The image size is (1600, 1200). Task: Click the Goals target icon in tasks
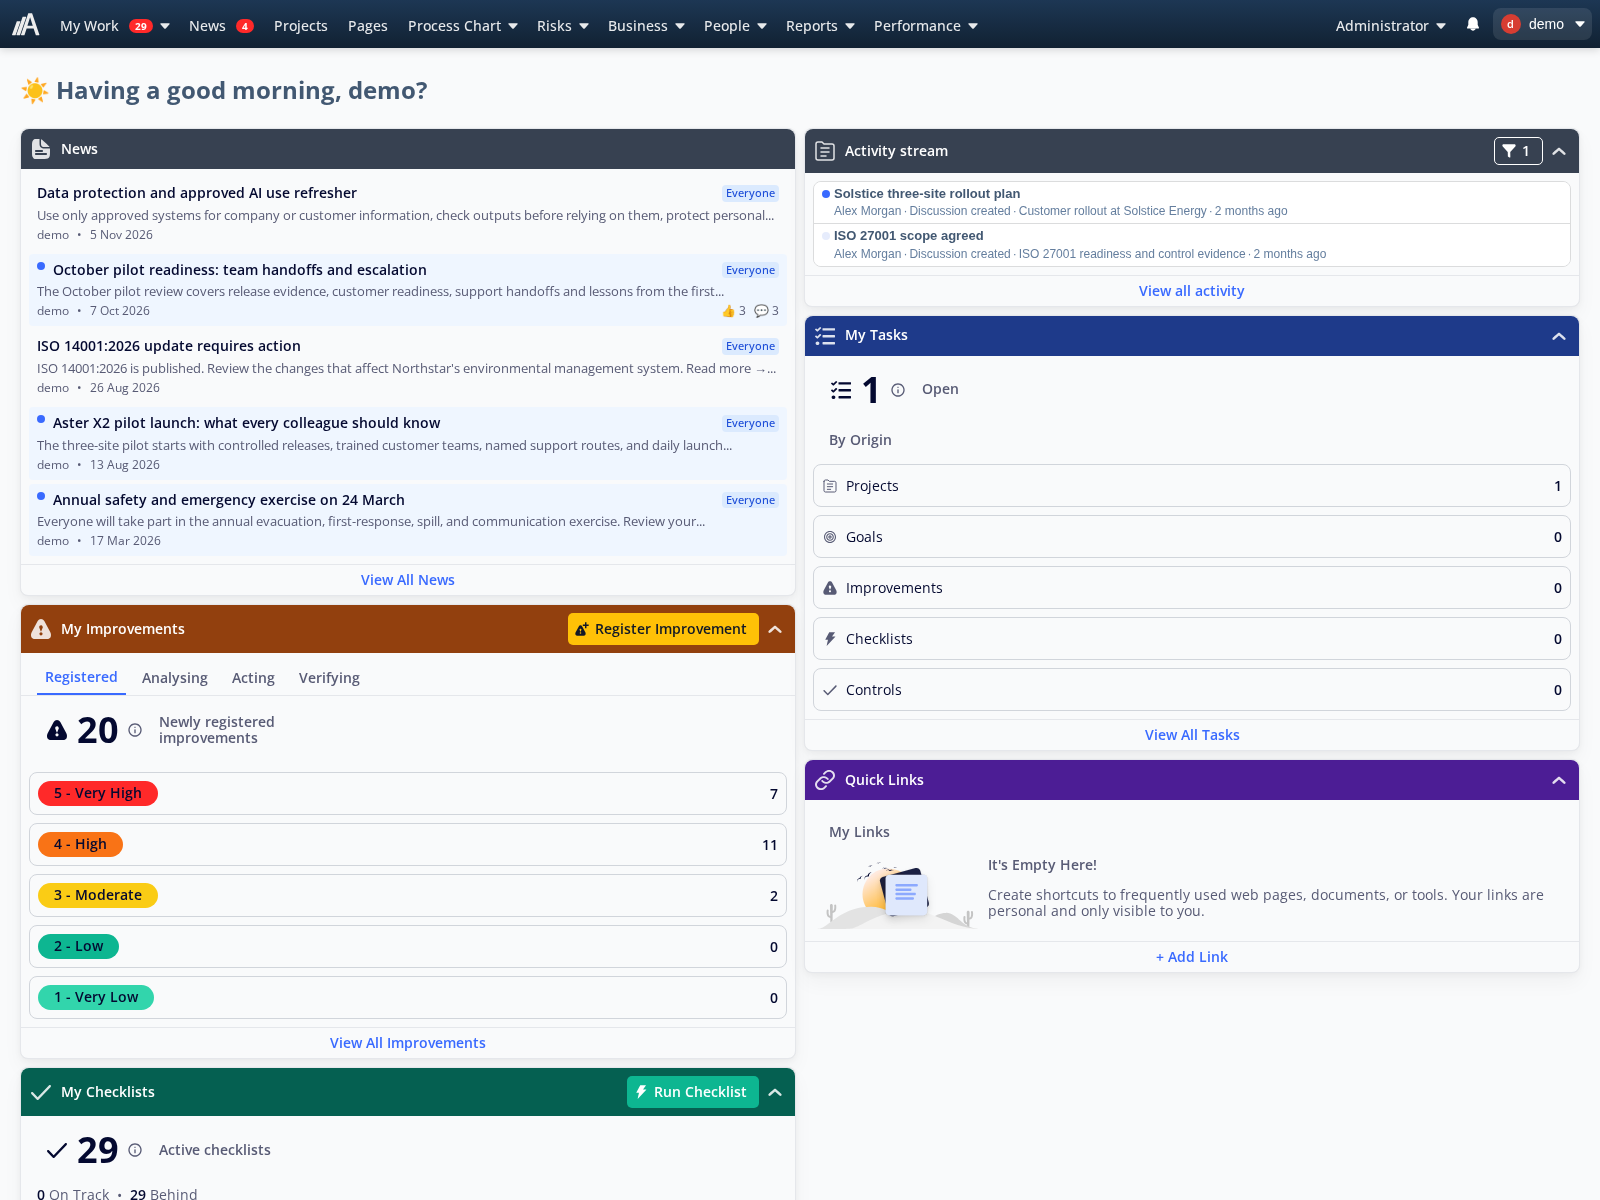(830, 537)
